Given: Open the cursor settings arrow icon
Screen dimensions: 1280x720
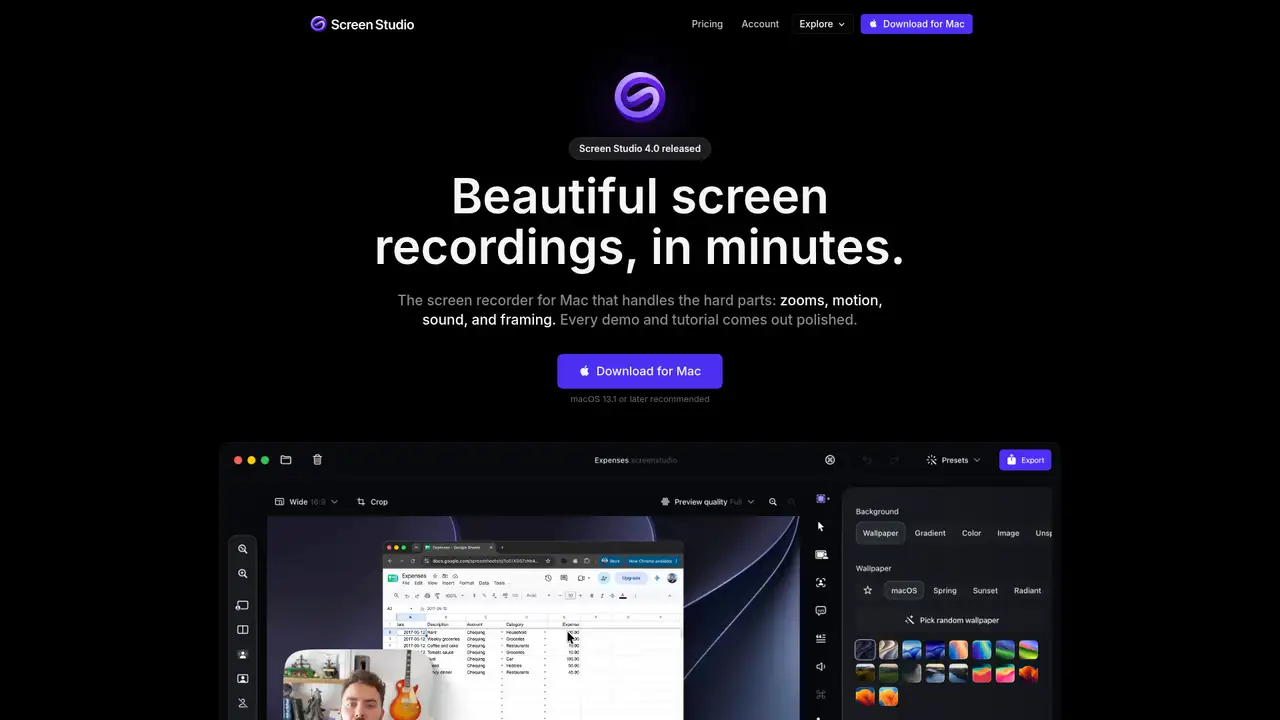Looking at the screenshot, I should (821, 527).
